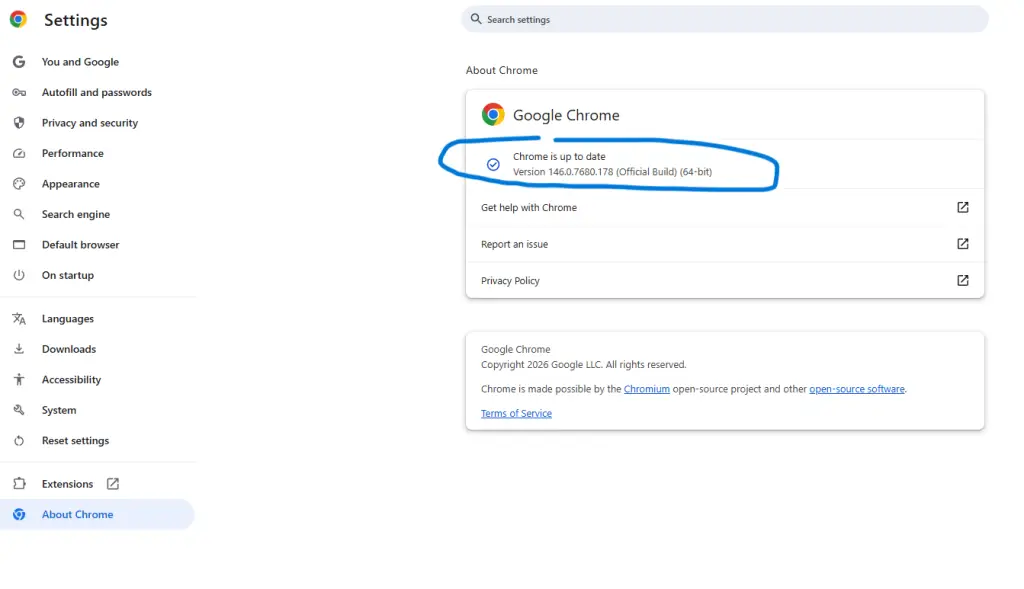Click the Google Chrome card title
The height and width of the screenshot is (589, 1024).
[566, 115]
